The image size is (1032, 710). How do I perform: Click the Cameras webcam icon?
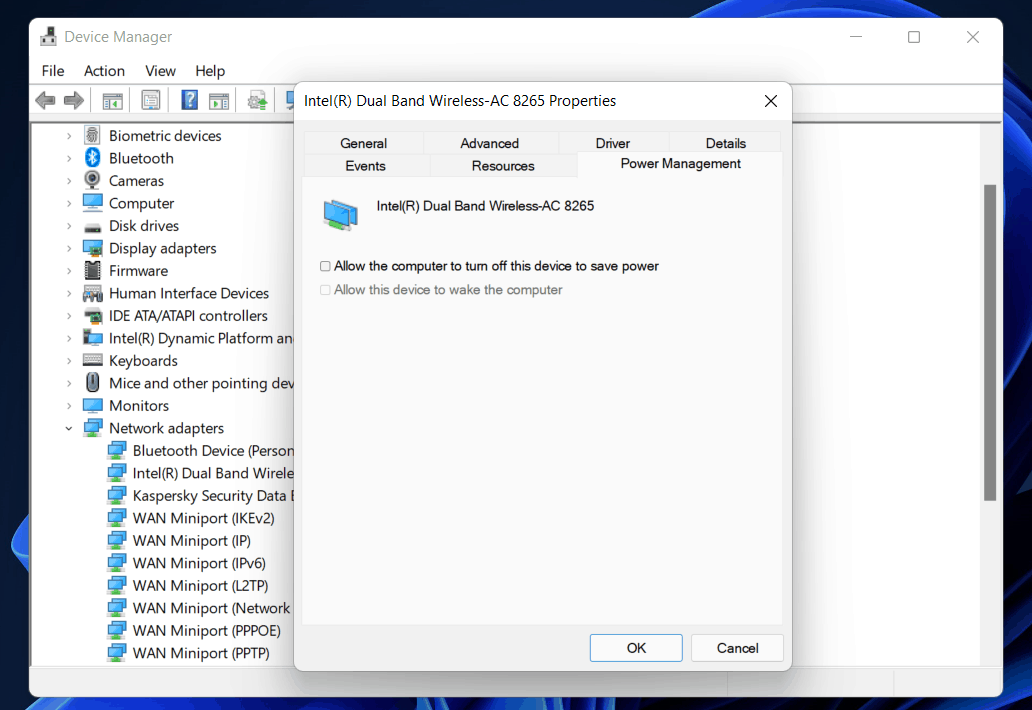tap(92, 180)
